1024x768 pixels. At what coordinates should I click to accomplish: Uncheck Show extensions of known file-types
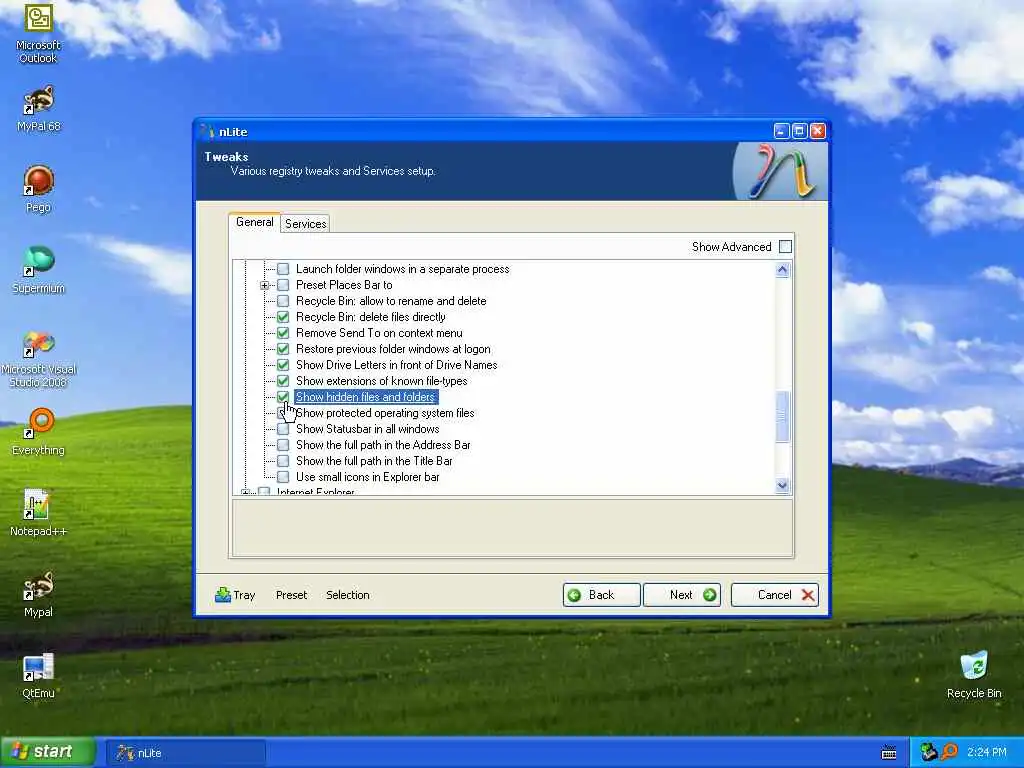pos(283,381)
